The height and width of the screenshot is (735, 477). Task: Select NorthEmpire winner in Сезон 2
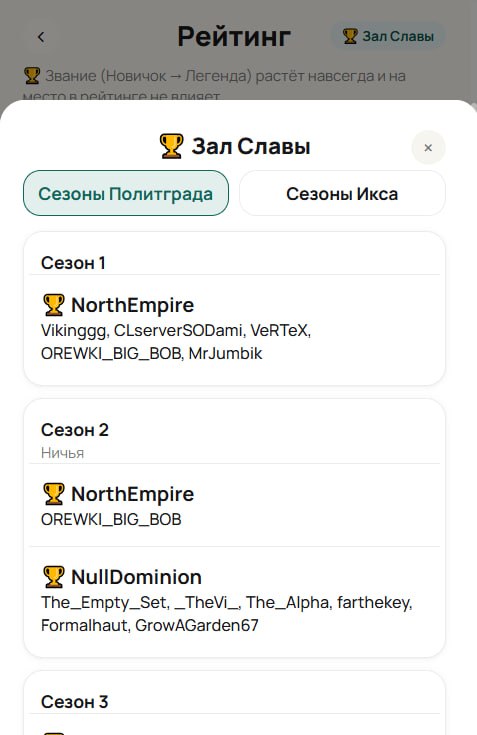click(133, 494)
